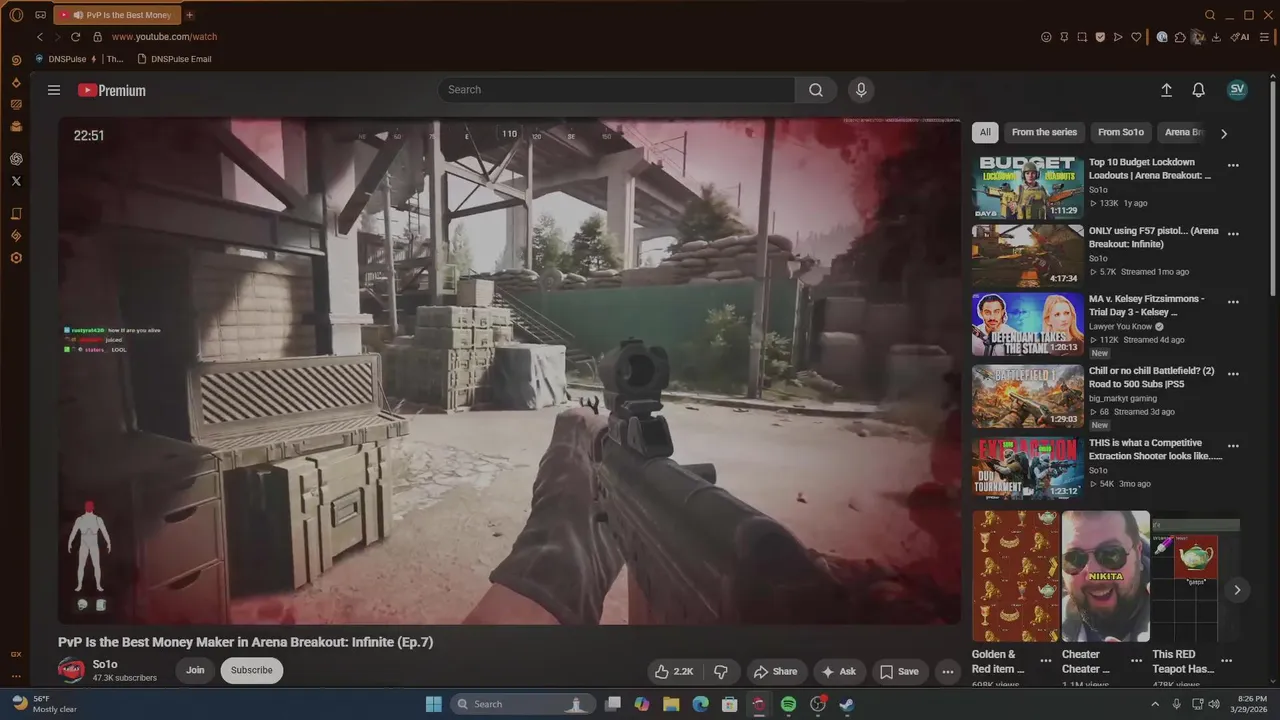Image resolution: width=1280 pixels, height=720 pixels.
Task: Open ChatGPT in Opera sidebar
Action: point(16,159)
